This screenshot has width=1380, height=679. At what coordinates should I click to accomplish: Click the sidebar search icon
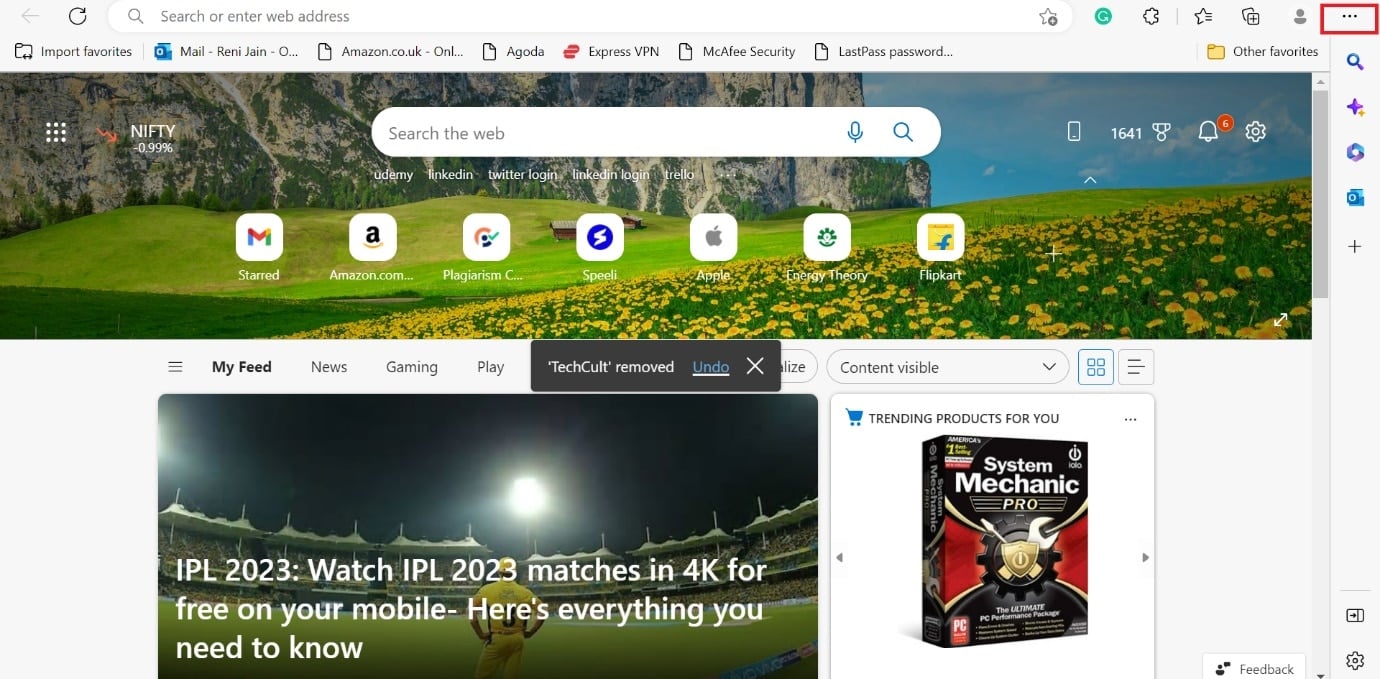pyautogui.click(x=1355, y=62)
